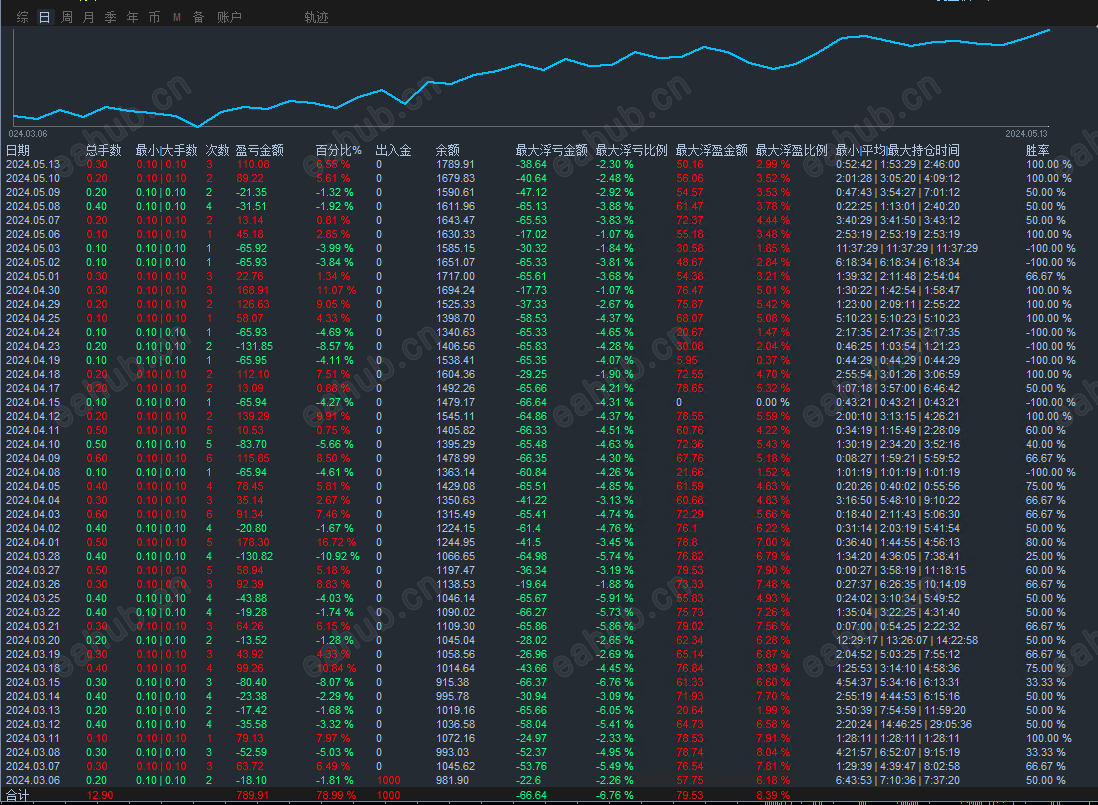Click the 余额 column header
The width and height of the screenshot is (1098, 805).
[447, 150]
